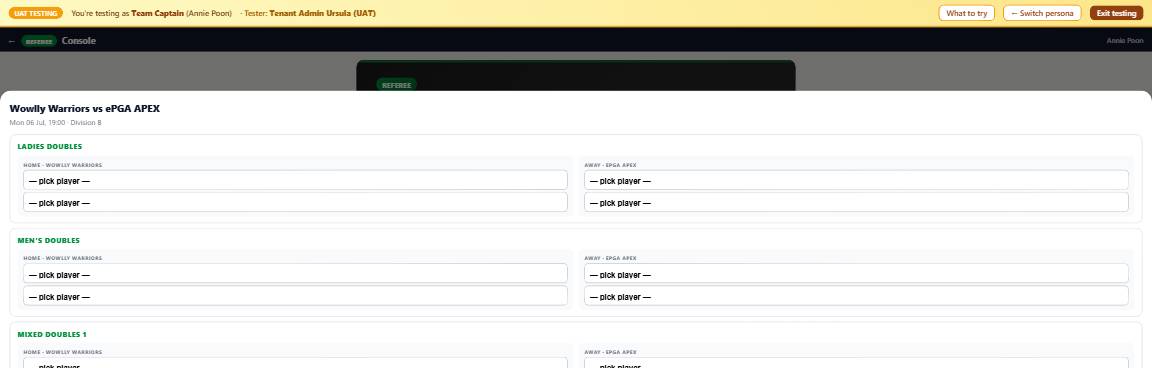Click the MIXED DOUBLES 1 section heading

[x=52, y=334]
